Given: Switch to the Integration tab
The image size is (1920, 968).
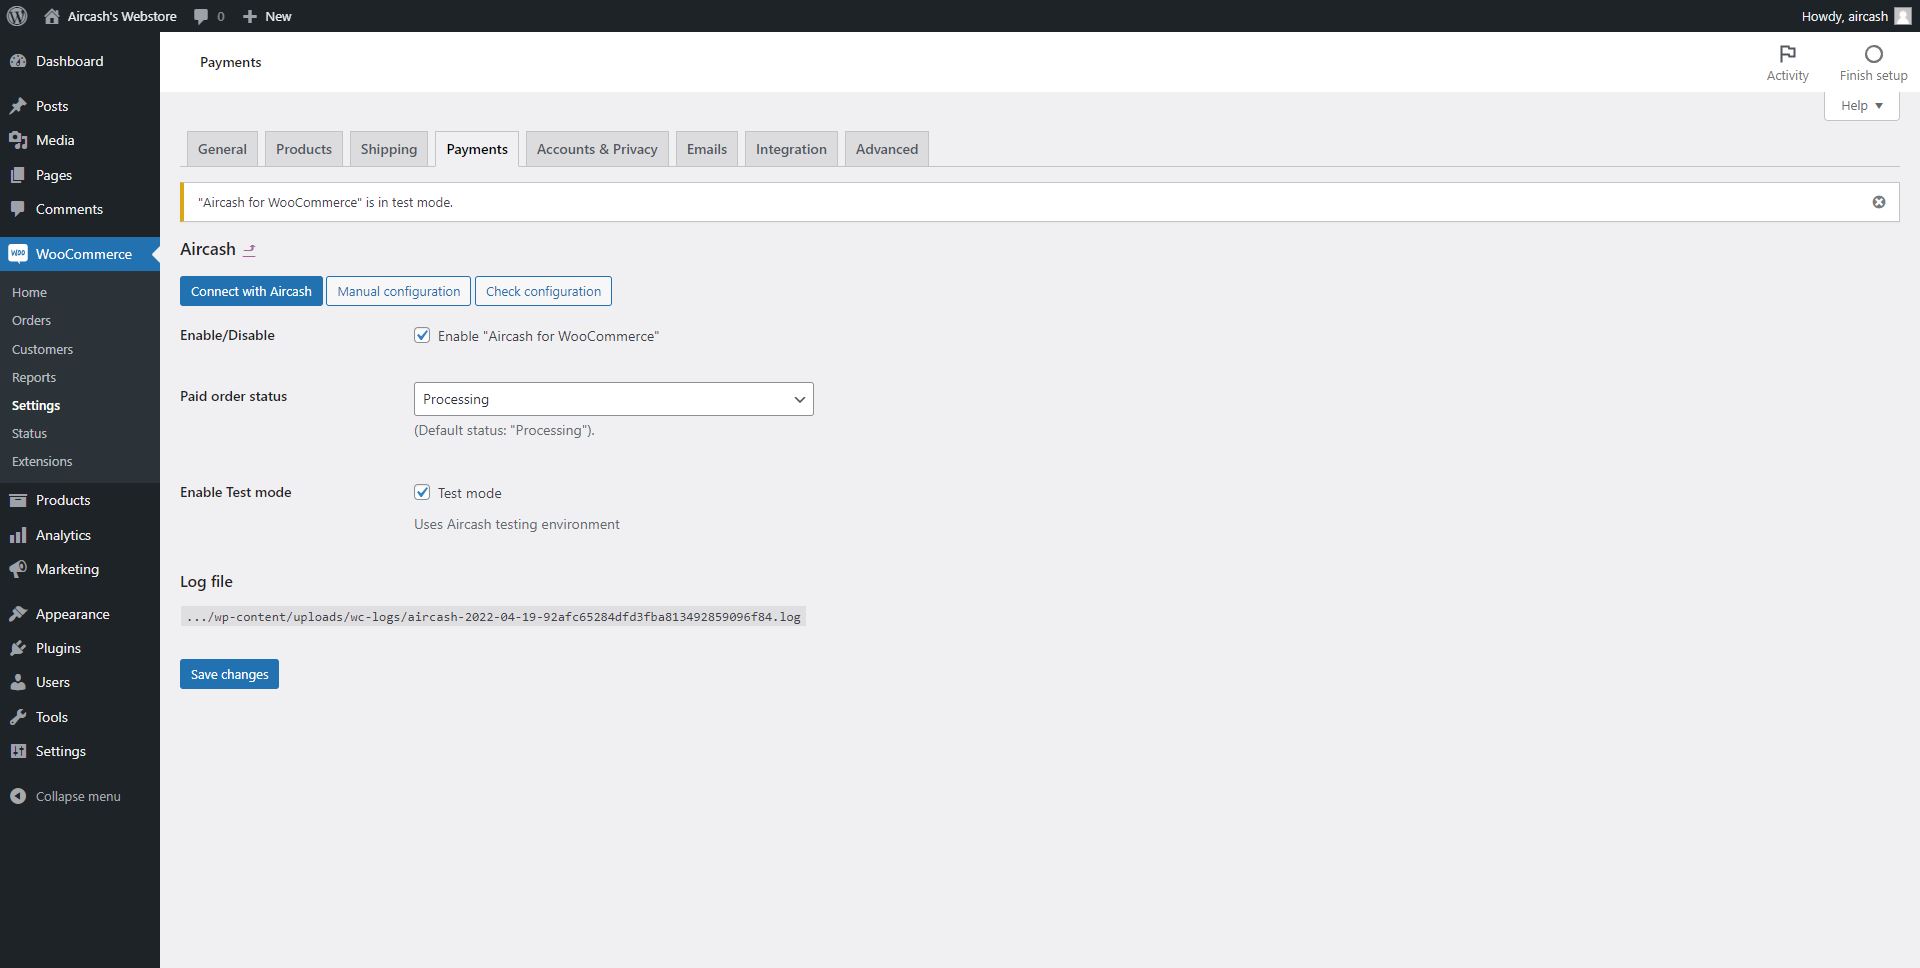Looking at the screenshot, I should click(791, 149).
